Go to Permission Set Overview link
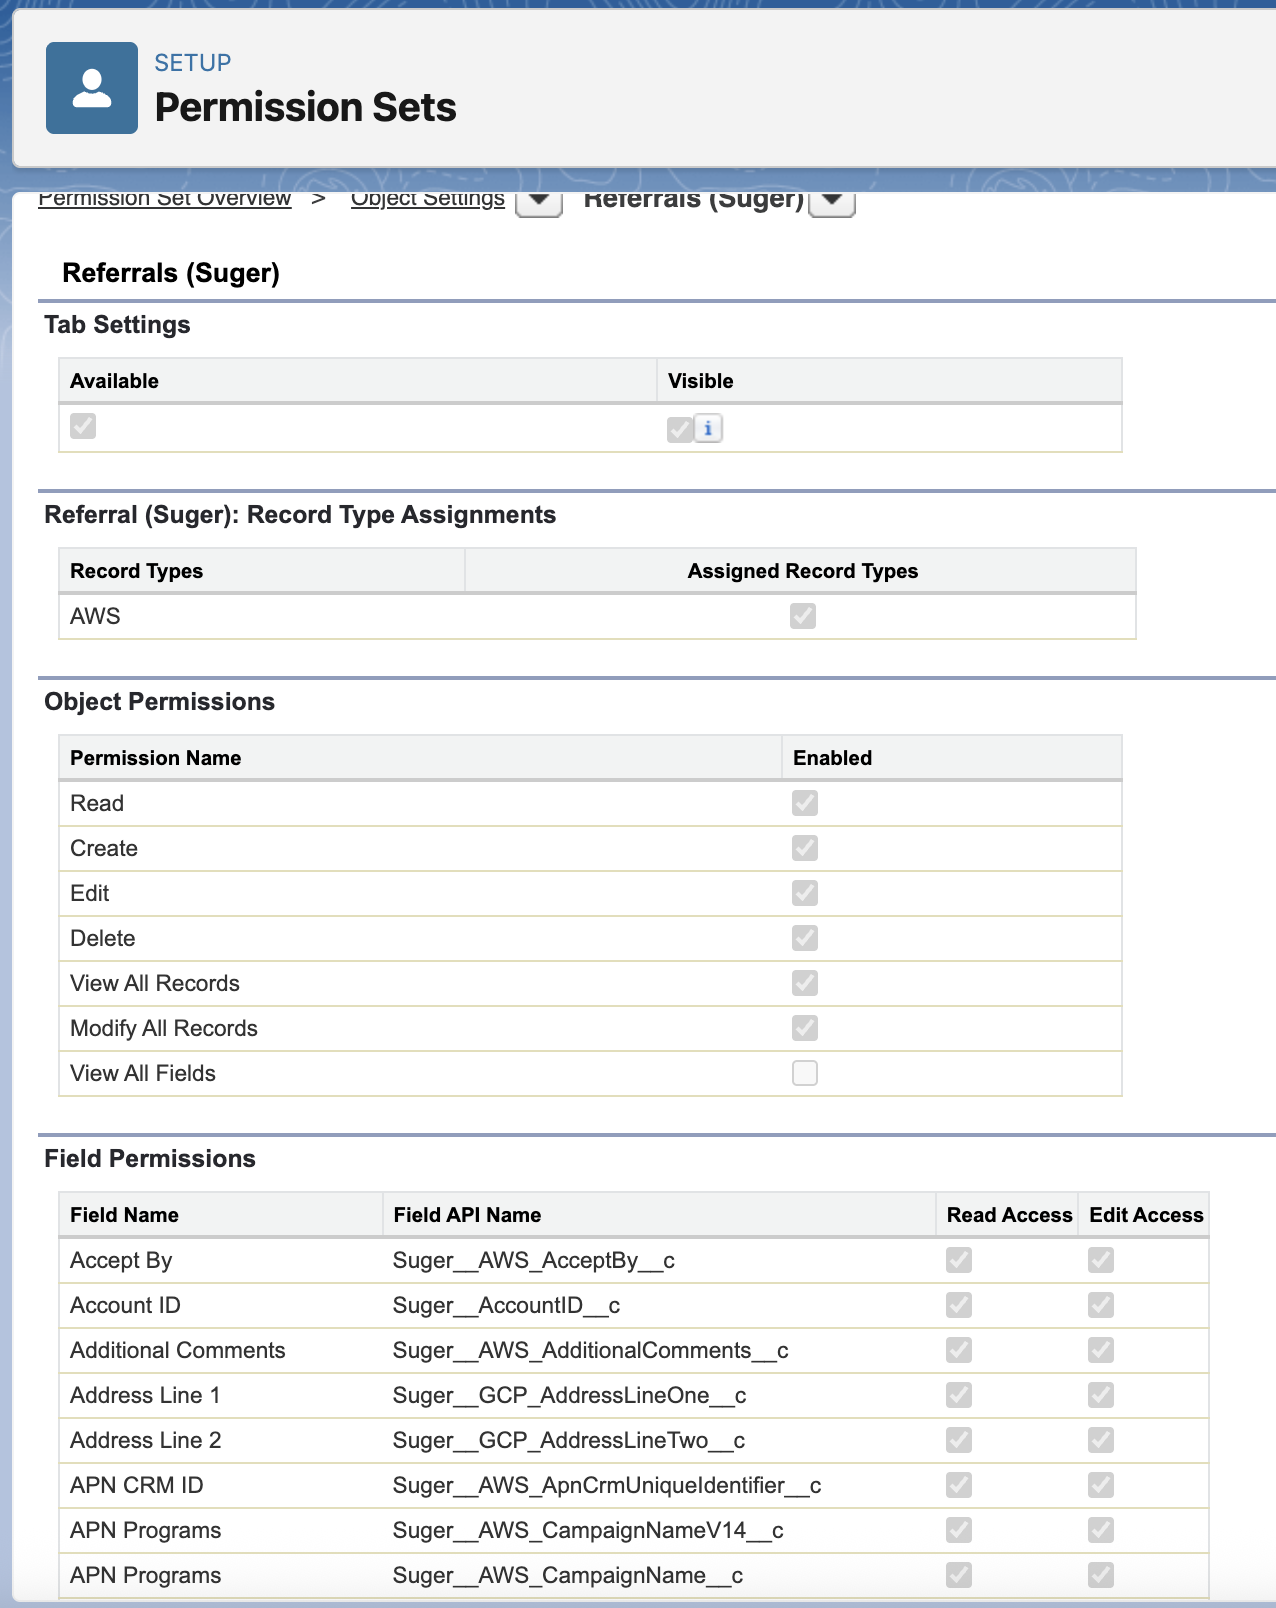This screenshot has height=1608, width=1276. (165, 200)
